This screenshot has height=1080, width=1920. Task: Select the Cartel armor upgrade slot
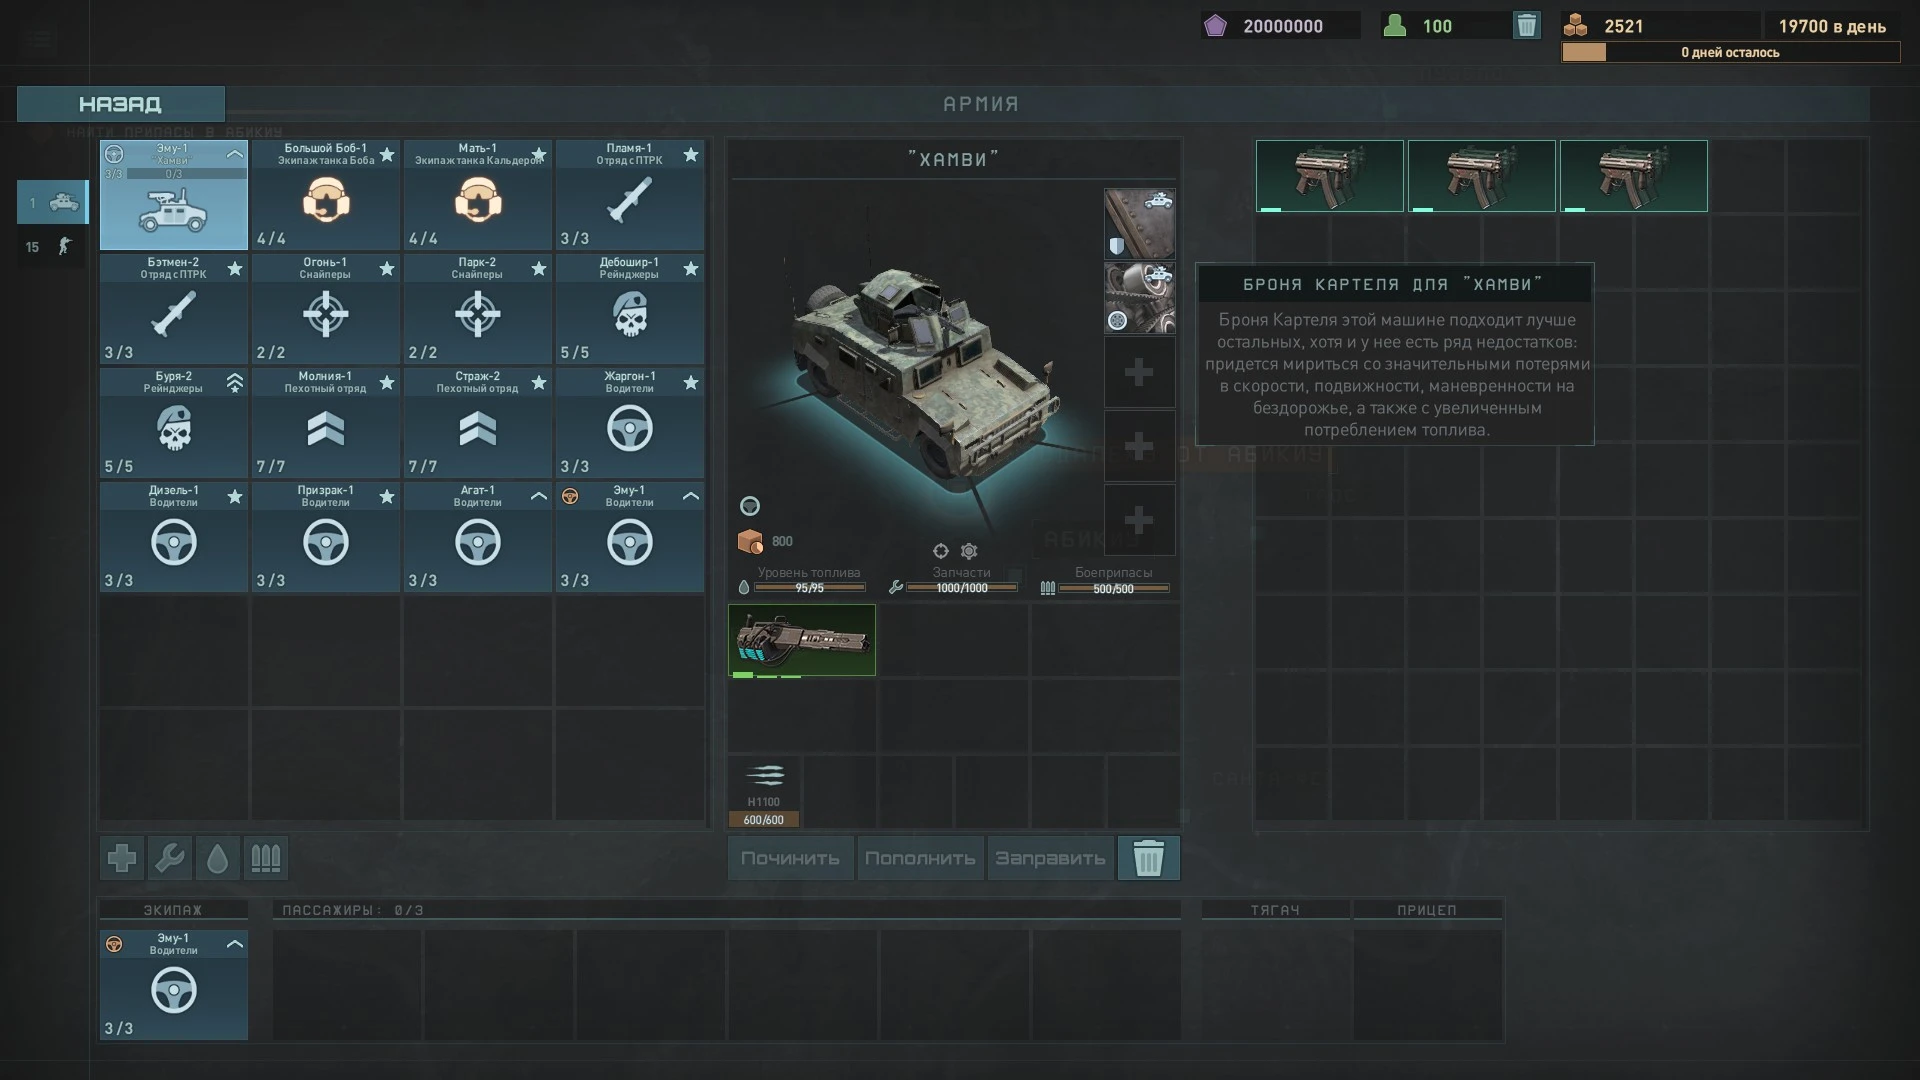click(x=1139, y=224)
